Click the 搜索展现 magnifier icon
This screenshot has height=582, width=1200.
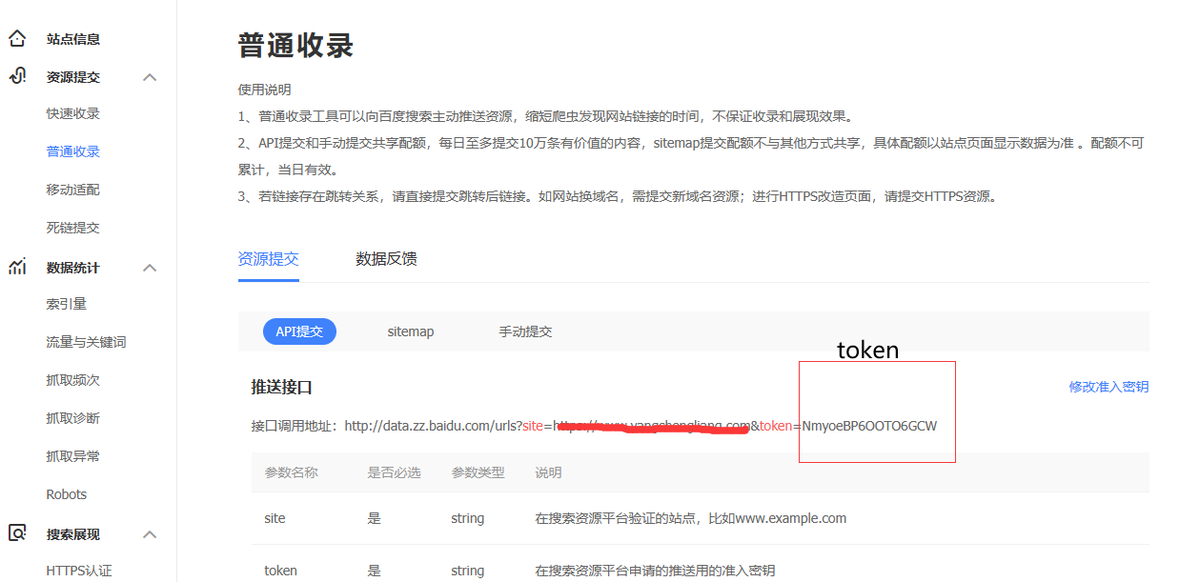pos(16,534)
